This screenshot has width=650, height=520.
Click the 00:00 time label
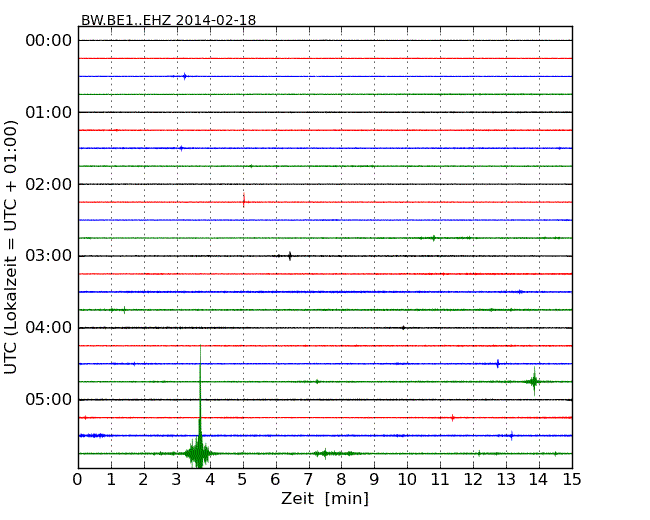[49, 41]
